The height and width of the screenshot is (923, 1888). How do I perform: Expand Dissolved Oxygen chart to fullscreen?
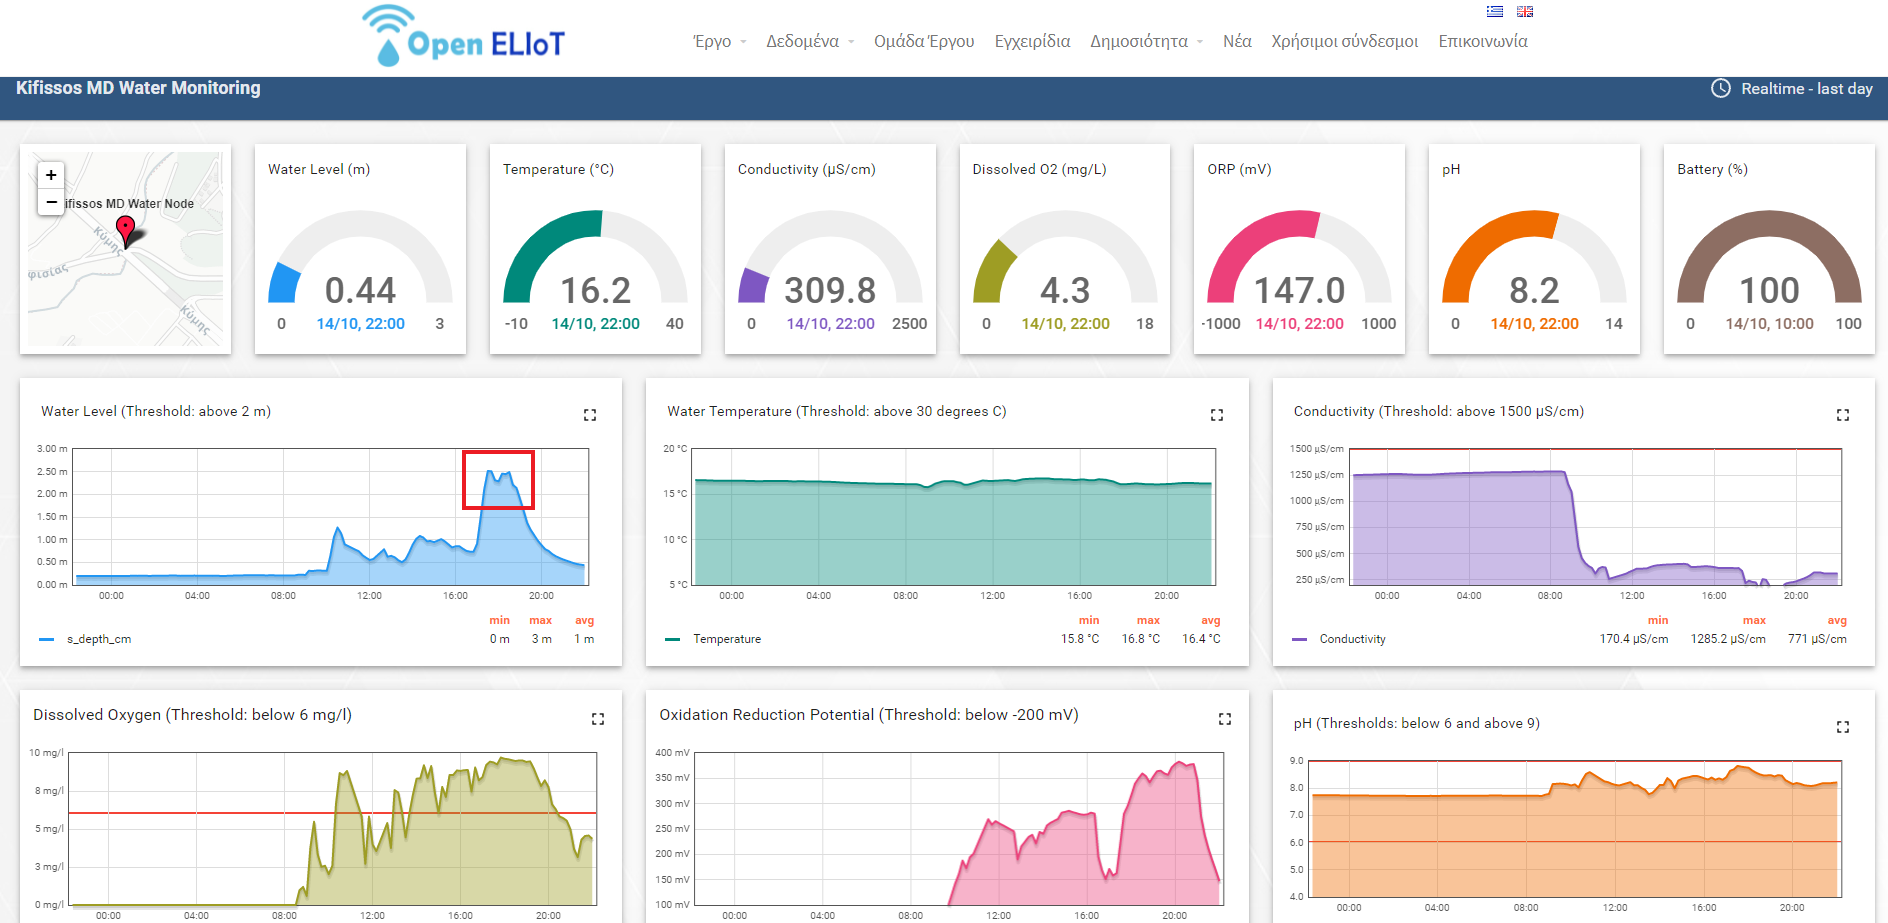[x=598, y=719]
